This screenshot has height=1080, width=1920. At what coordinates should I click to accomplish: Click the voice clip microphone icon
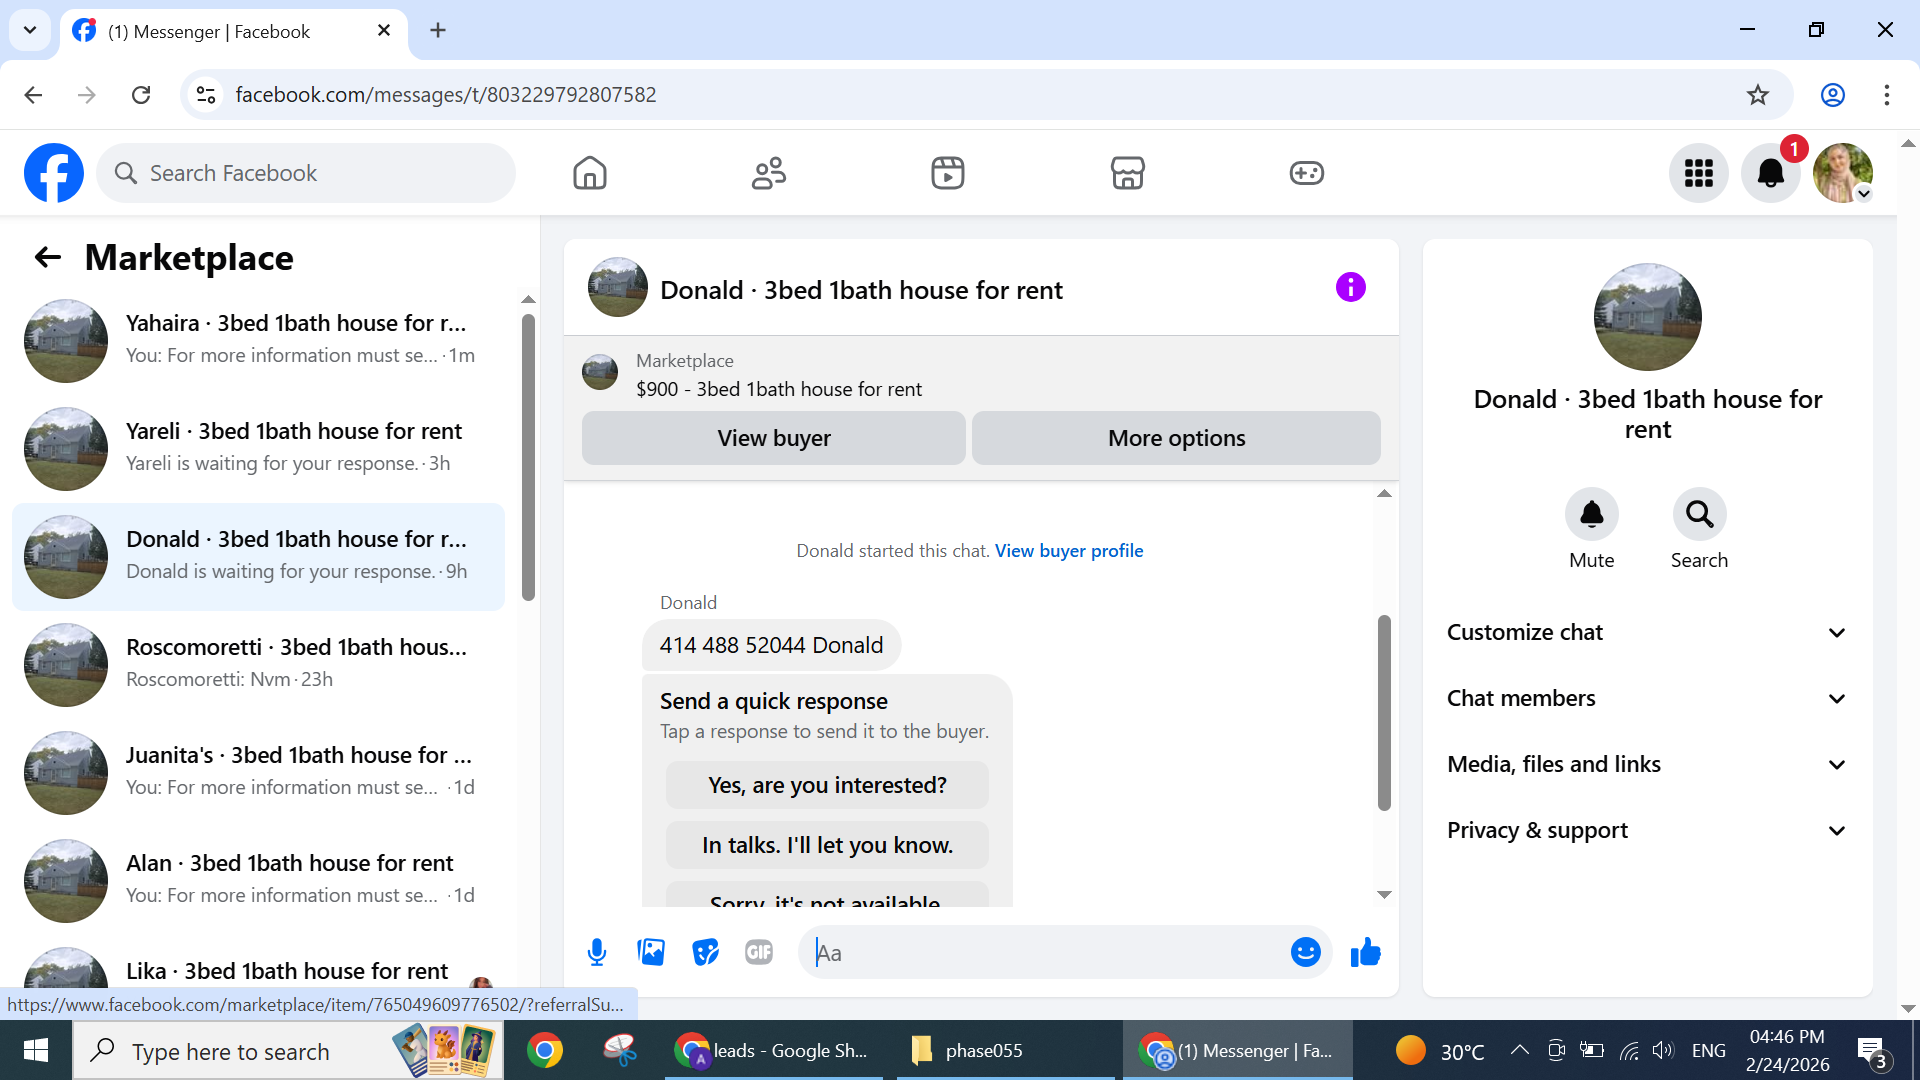pyautogui.click(x=597, y=952)
